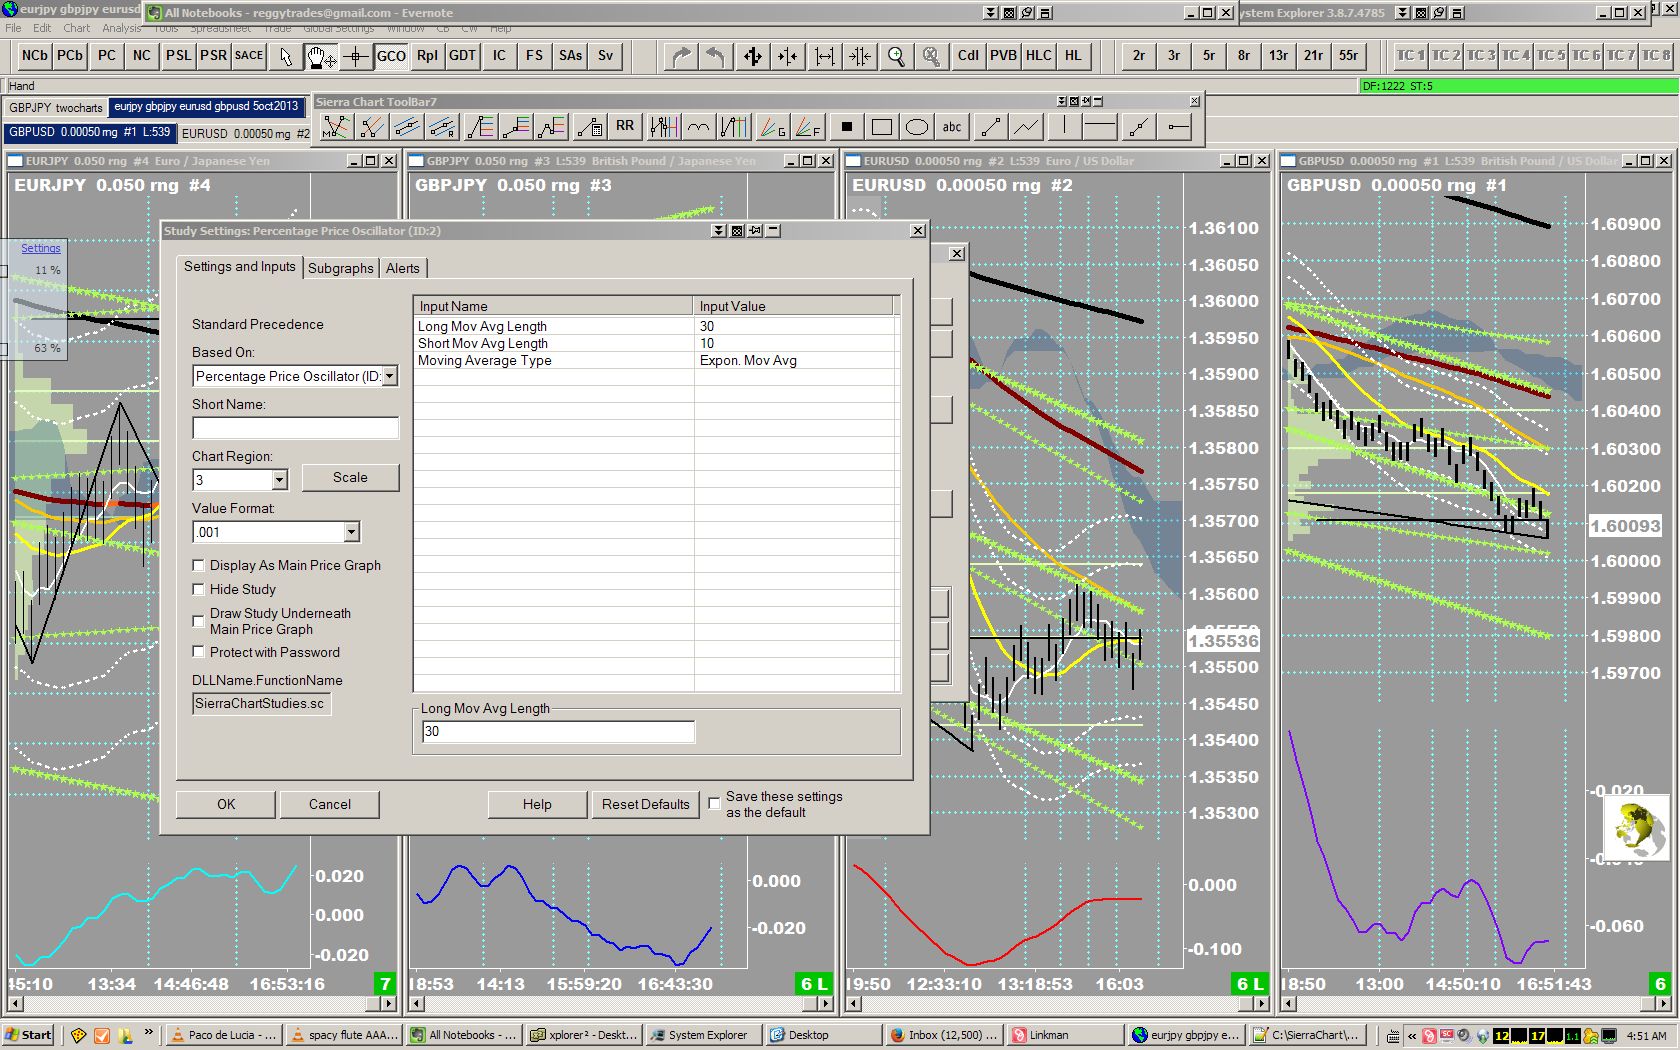
Task: Click the zoom magnifier tool
Action: tap(896, 56)
